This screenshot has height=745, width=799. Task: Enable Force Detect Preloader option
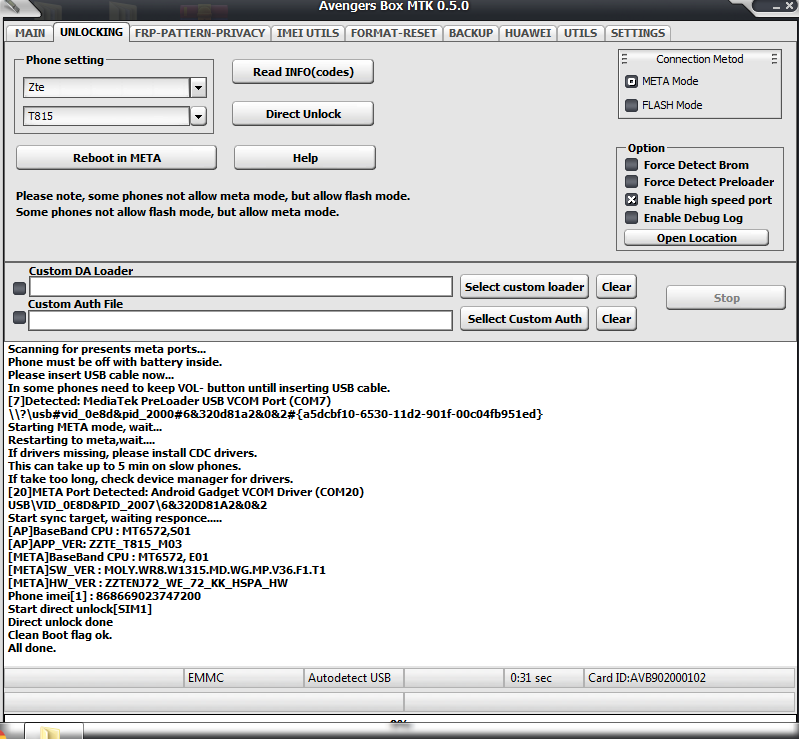tap(631, 181)
